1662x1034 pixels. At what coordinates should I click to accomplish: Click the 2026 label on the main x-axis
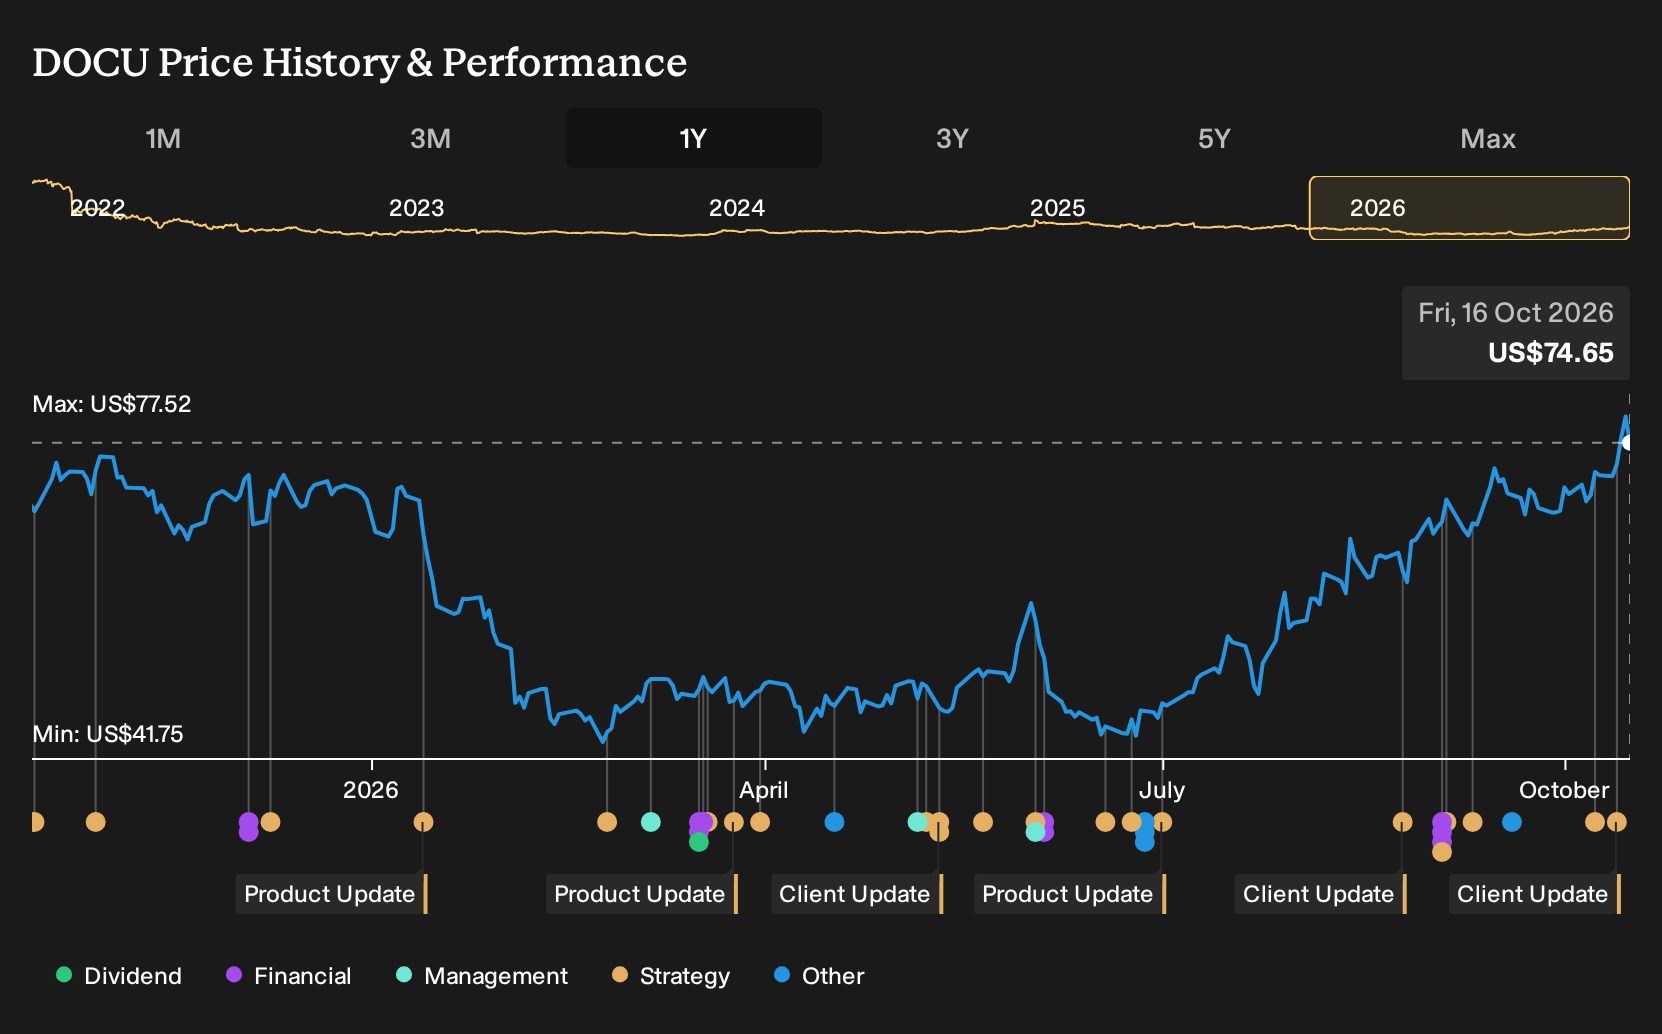point(370,790)
